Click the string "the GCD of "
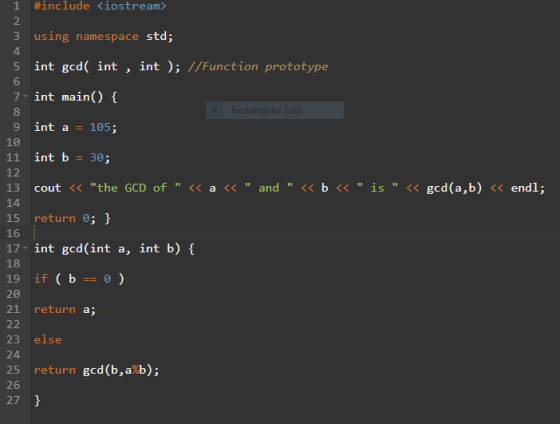Viewport: 560px width, 424px height. click(135, 188)
